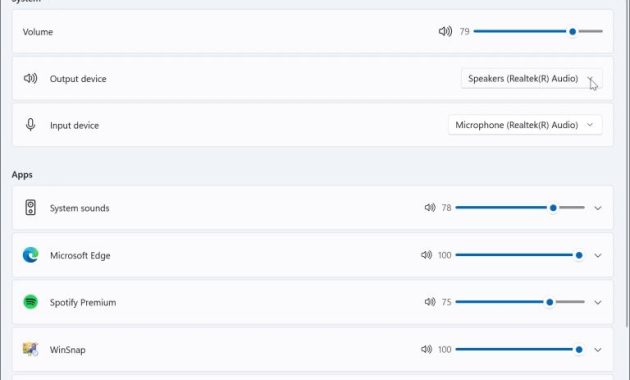Mute Spotify Premium via its speaker icon

coord(430,302)
